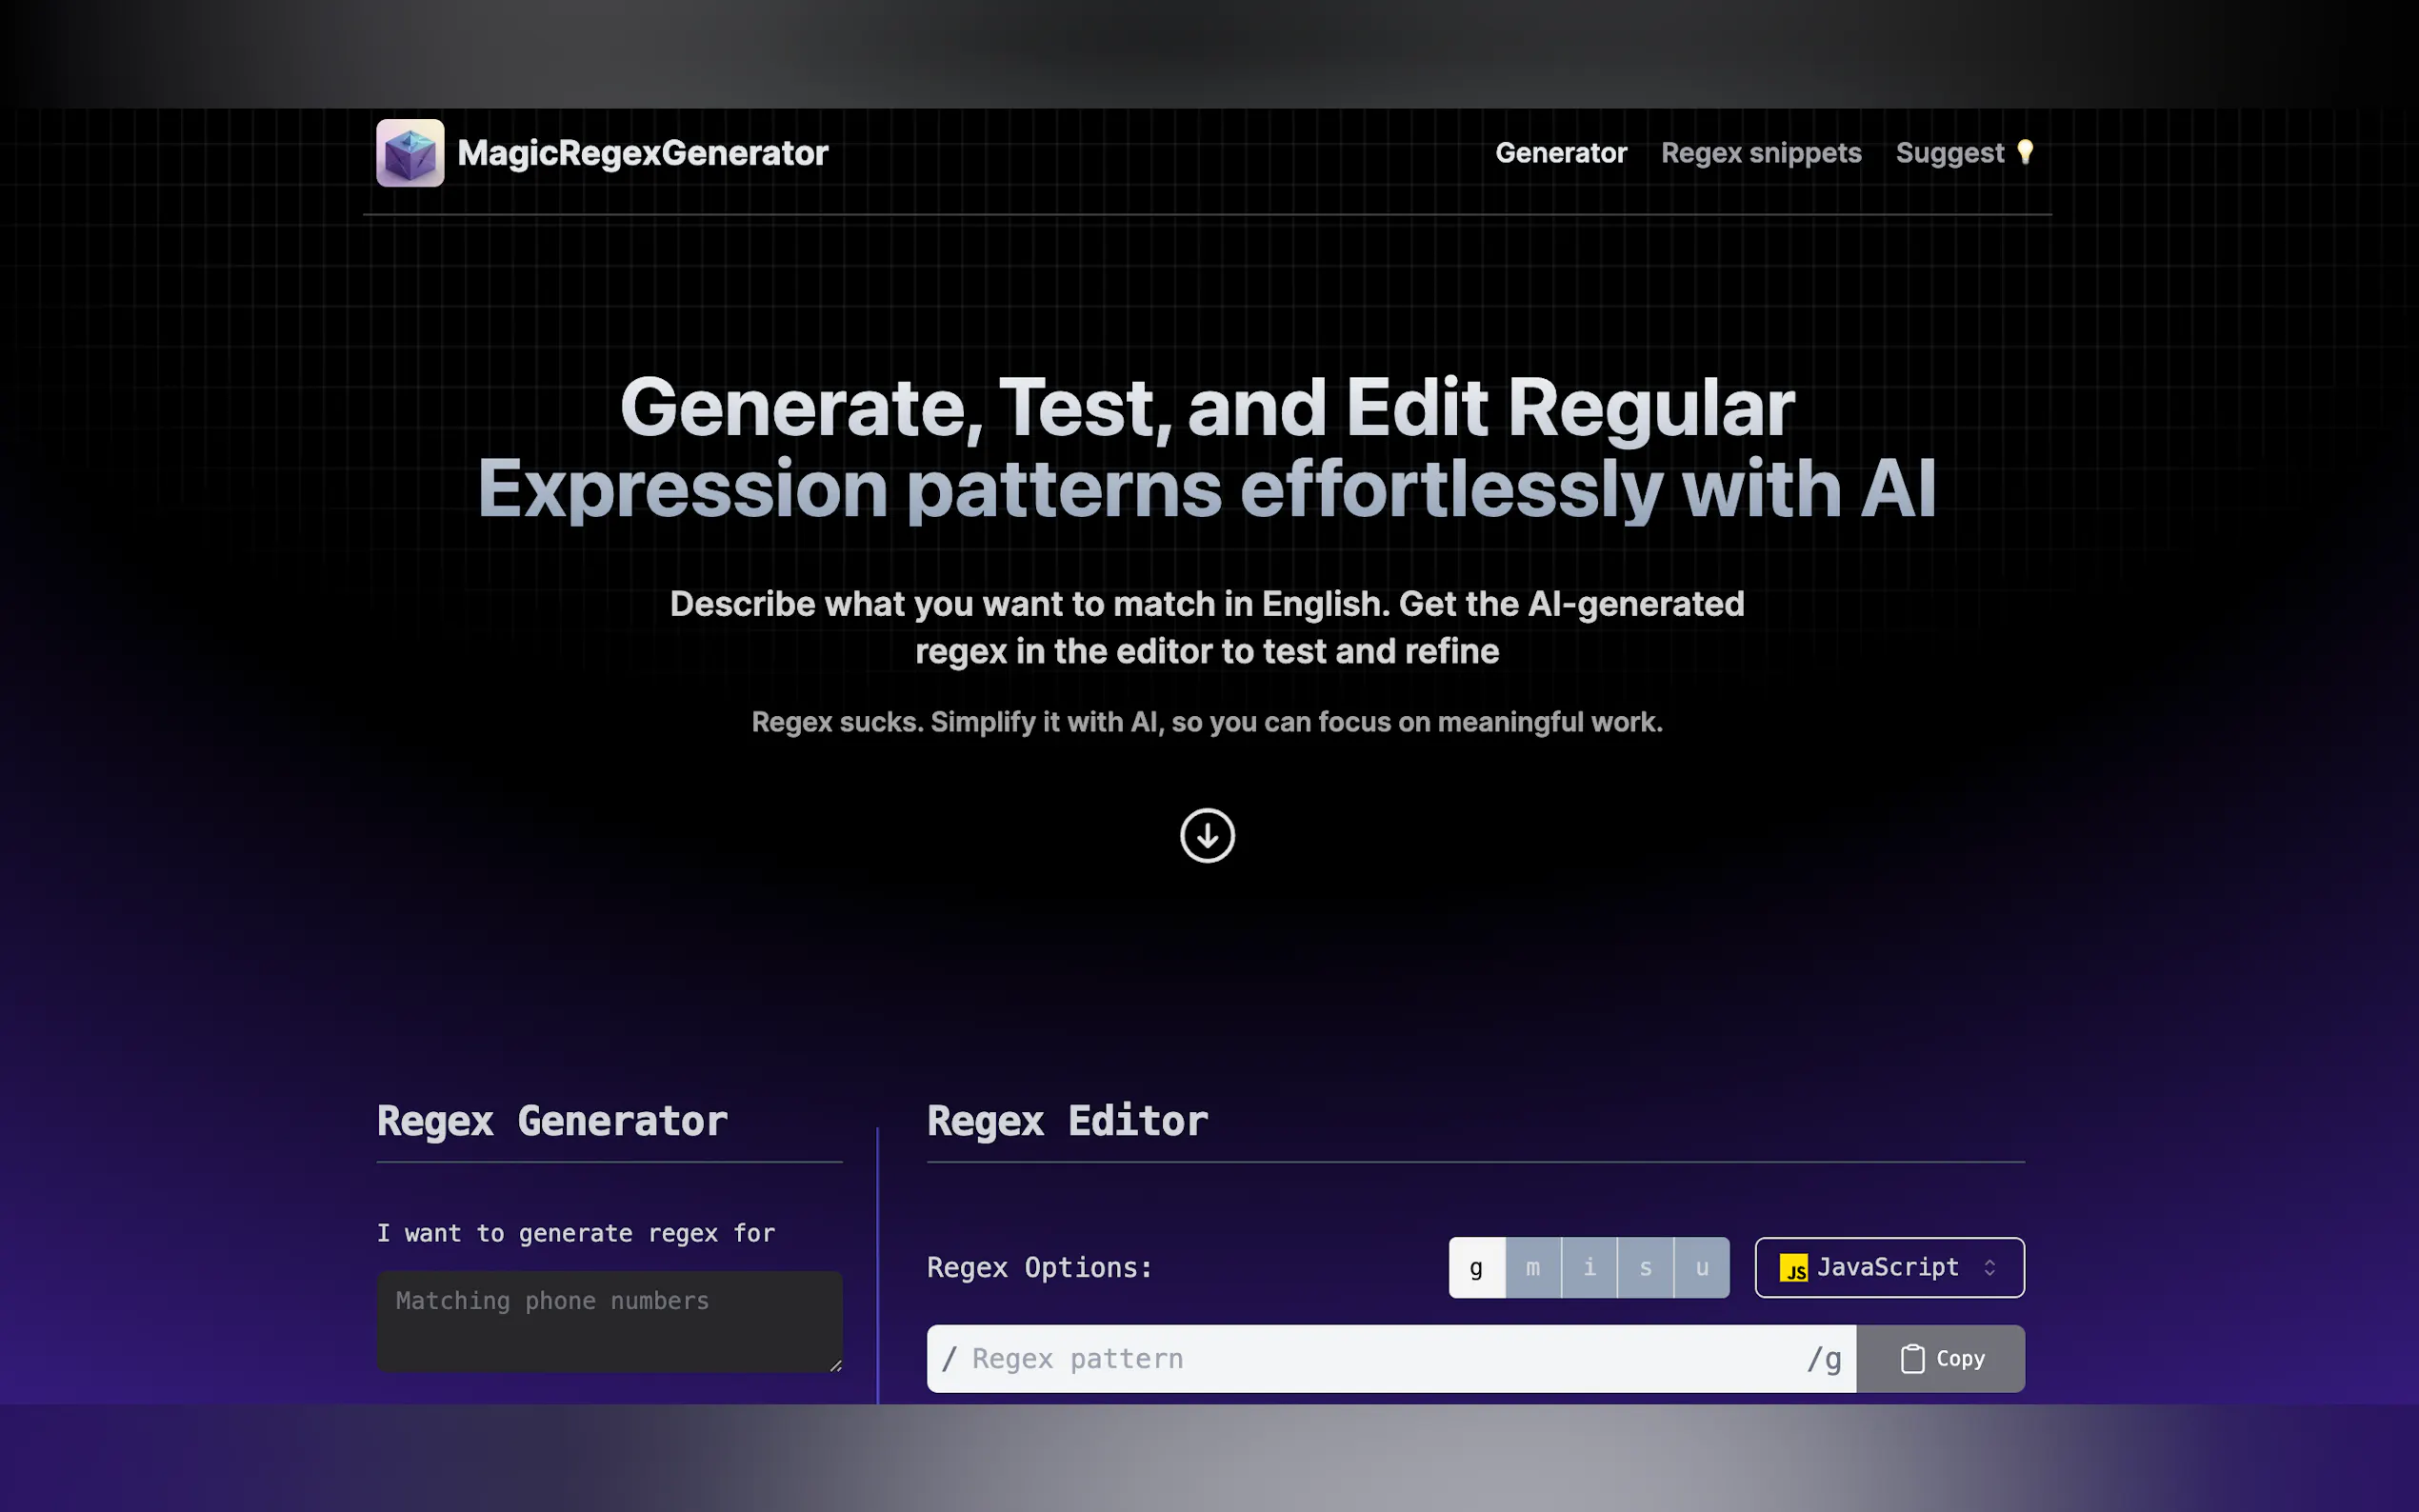Image resolution: width=2419 pixels, height=1512 pixels.
Task: Turn on the dotall 's' flag
Action: 1645,1268
